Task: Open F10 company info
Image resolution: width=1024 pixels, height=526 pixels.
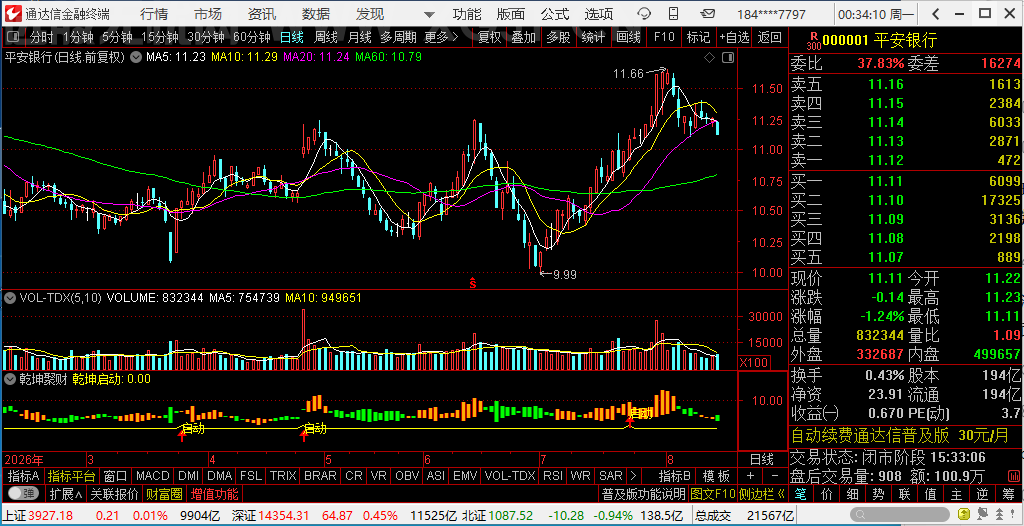Action: pyautogui.click(x=664, y=37)
